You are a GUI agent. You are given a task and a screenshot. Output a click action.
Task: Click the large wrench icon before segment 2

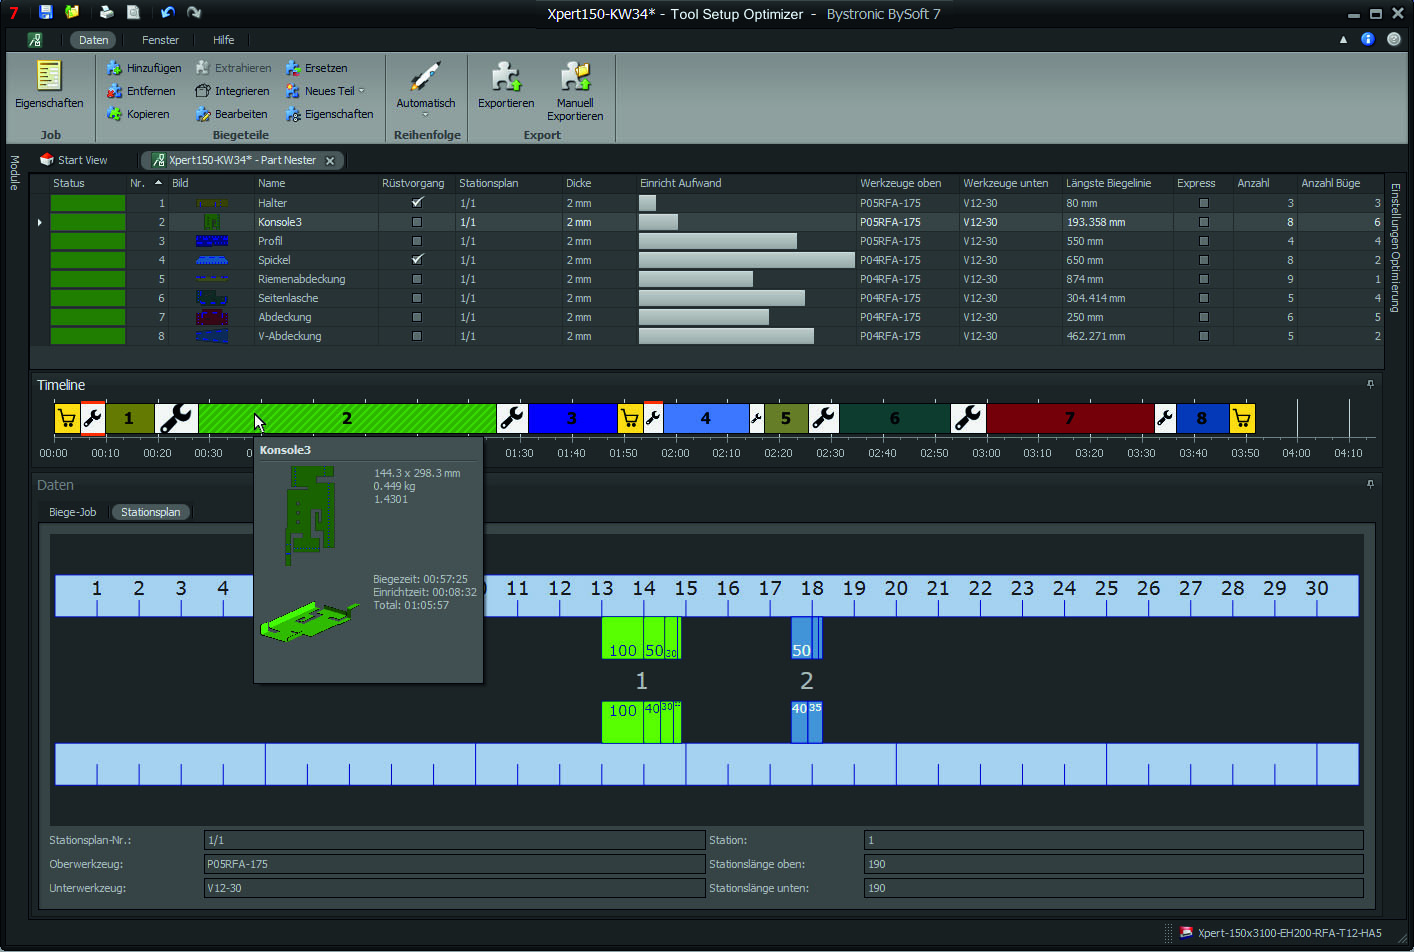(177, 418)
